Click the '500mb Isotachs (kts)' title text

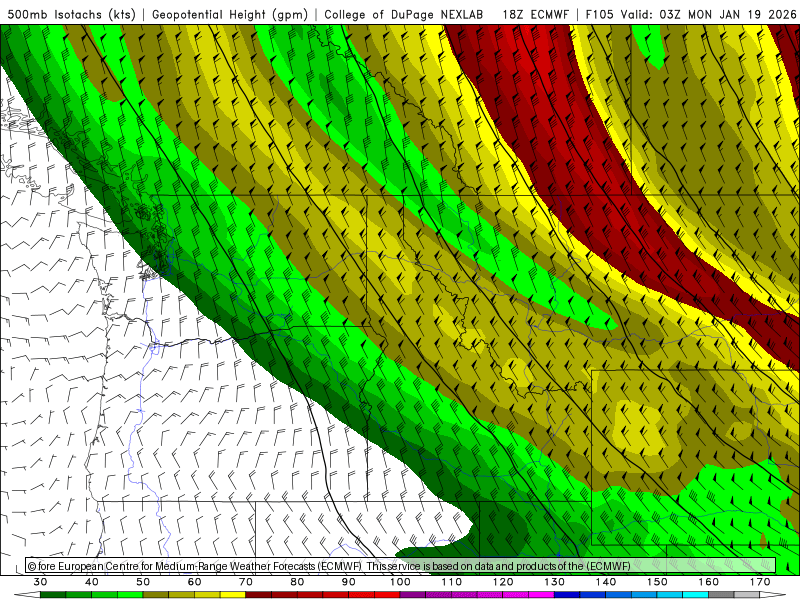pyautogui.click(x=72, y=14)
